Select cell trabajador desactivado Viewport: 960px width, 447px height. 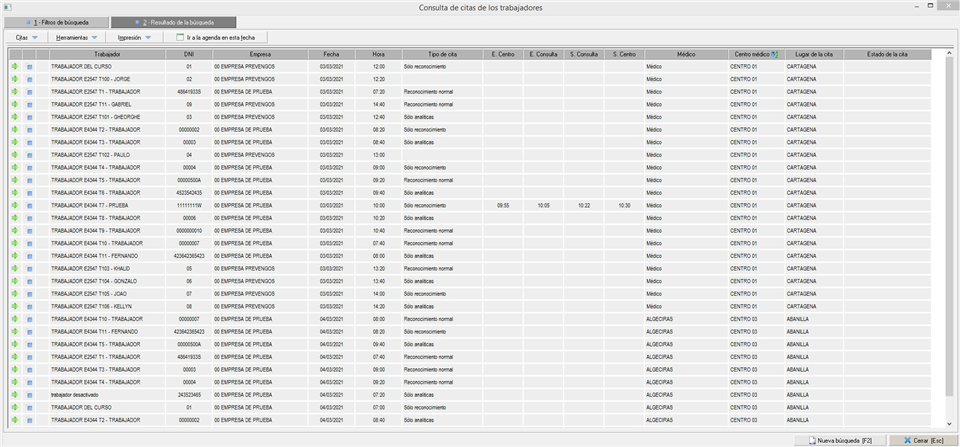107,394
